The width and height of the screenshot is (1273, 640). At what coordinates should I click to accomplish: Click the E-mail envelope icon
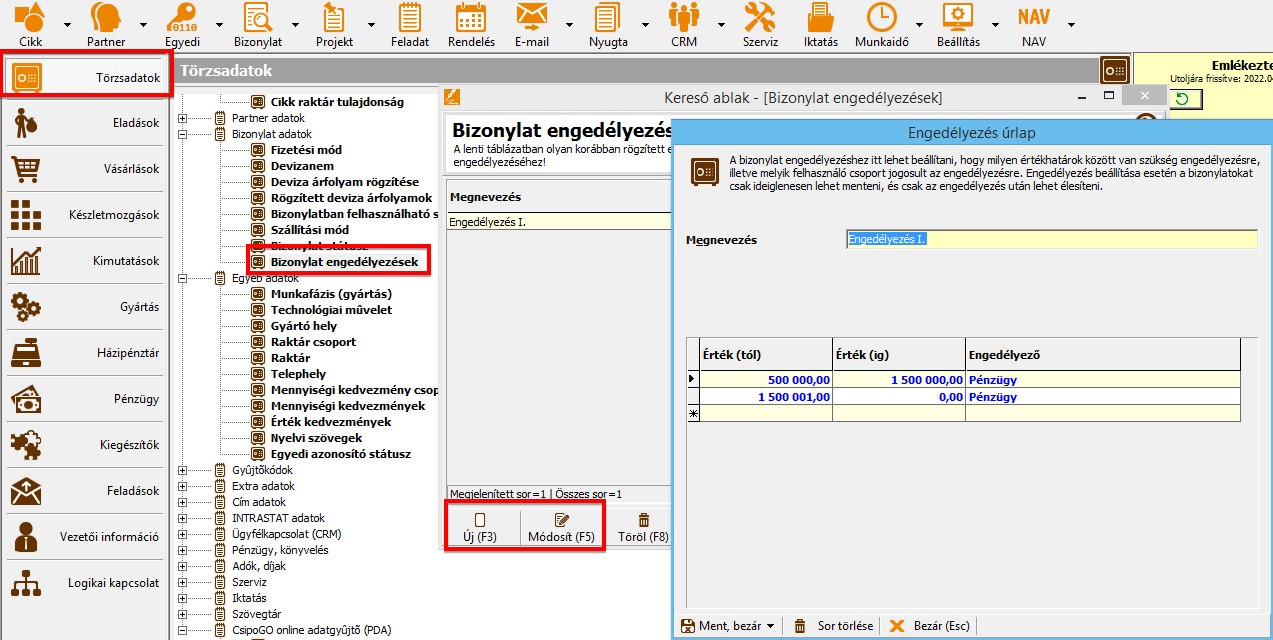[531, 18]
